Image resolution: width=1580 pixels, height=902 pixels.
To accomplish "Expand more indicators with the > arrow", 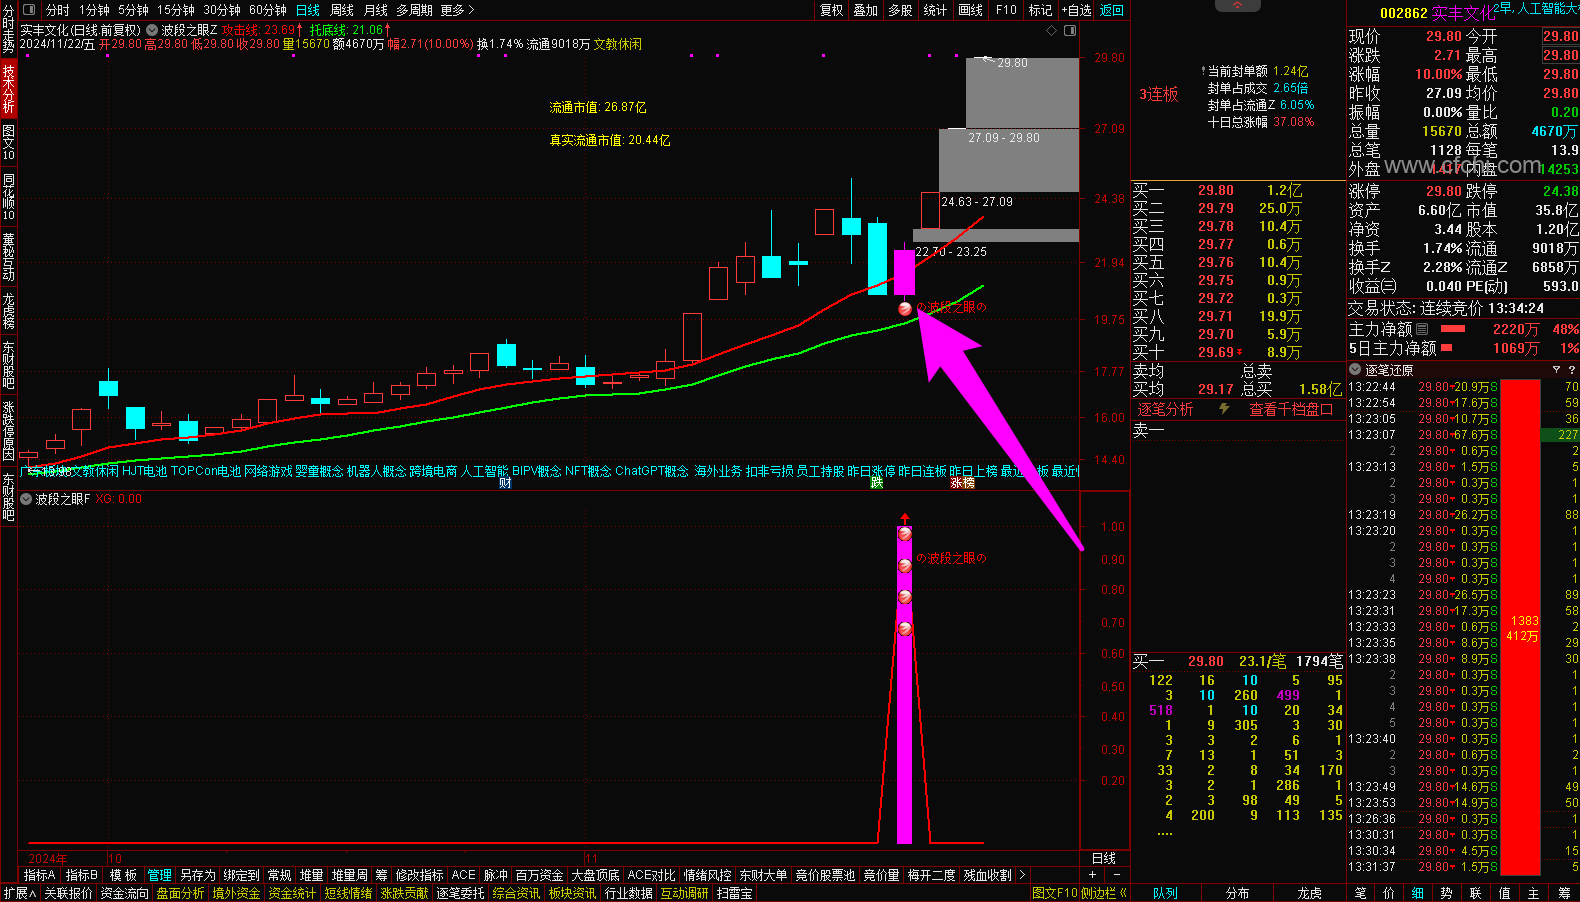I will click(1022, 875).
